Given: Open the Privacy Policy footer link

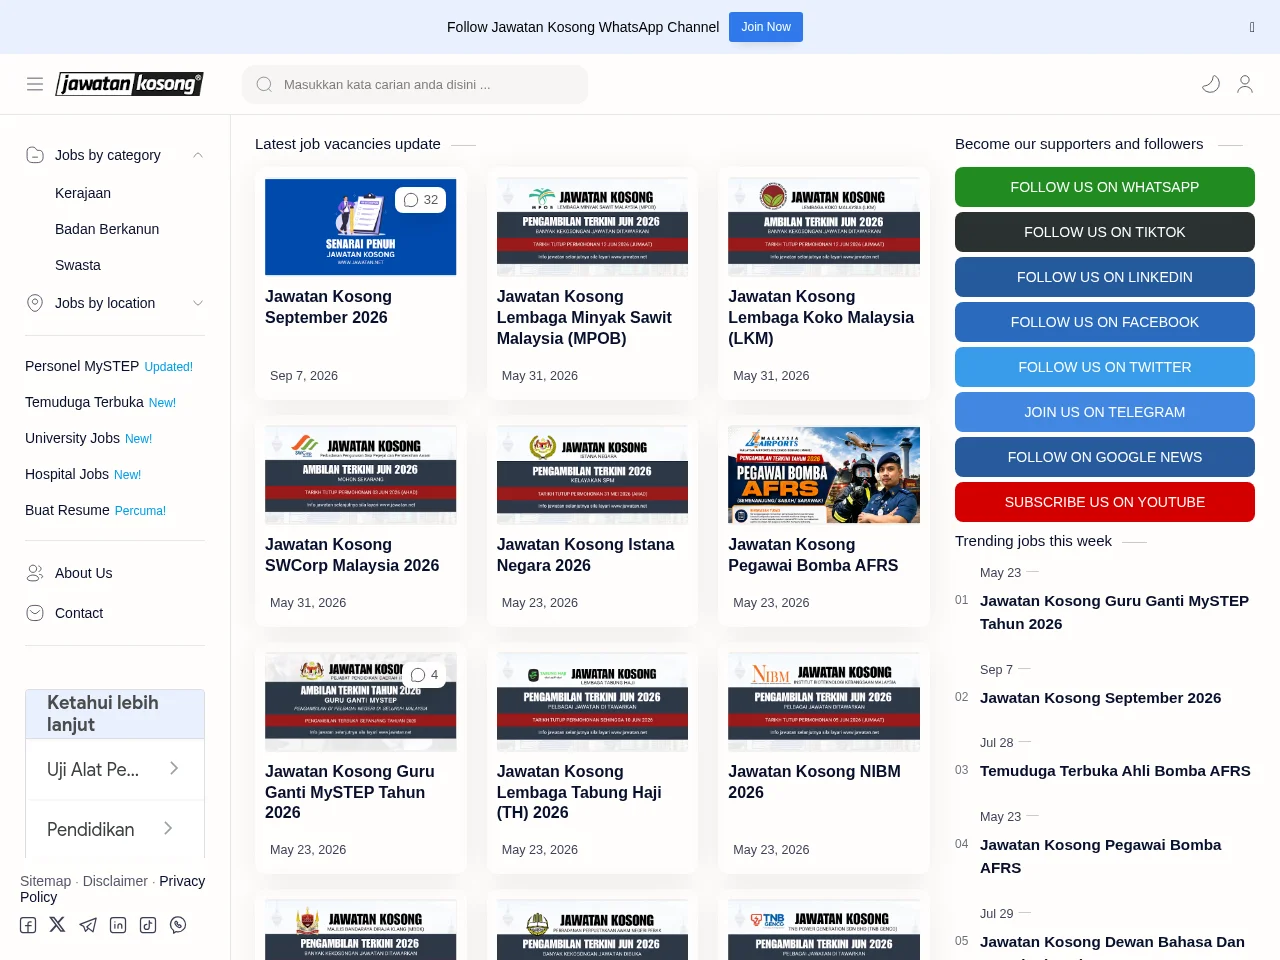Looking at the screenshot, I should [x=112, y=889].
